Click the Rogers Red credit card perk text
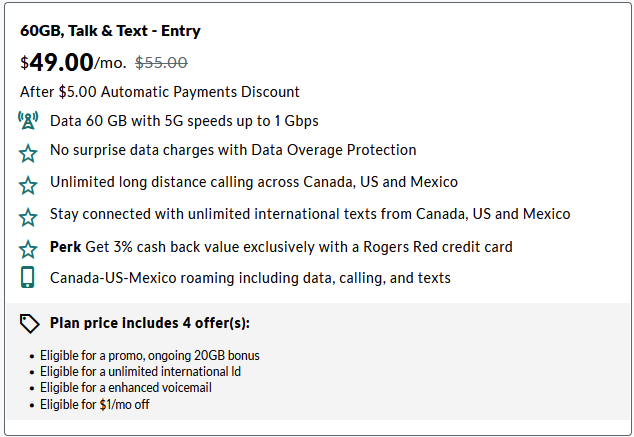634x437 pixels. (281, 247)
